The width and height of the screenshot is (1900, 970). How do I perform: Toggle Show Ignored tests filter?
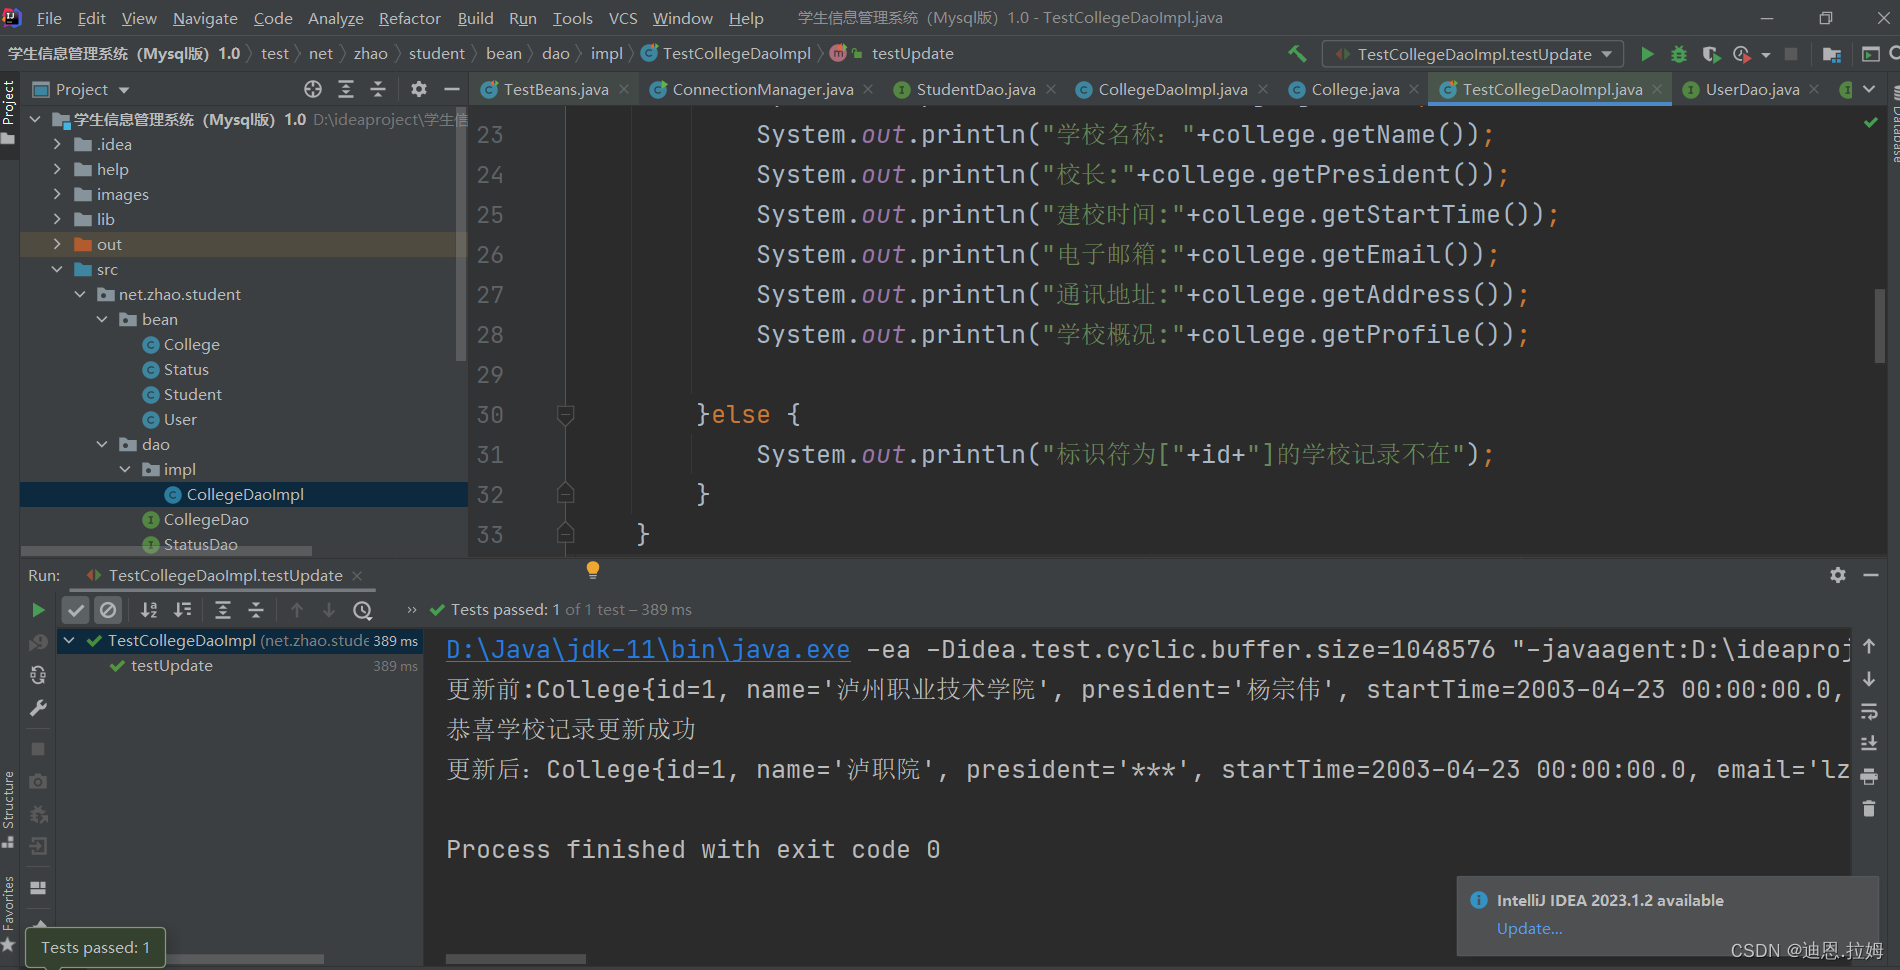point(108,610)
